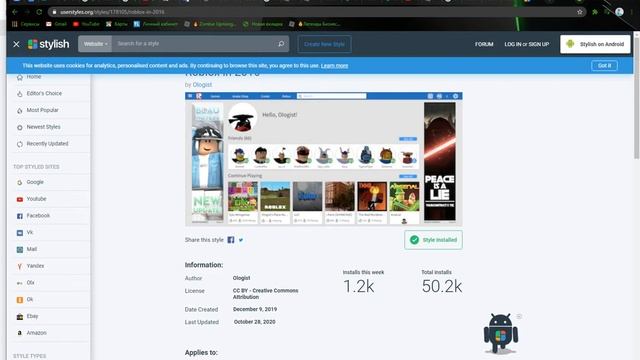The image size is (640, 360).
Task: Click the Olx site icon
Action: coord(20,283)
